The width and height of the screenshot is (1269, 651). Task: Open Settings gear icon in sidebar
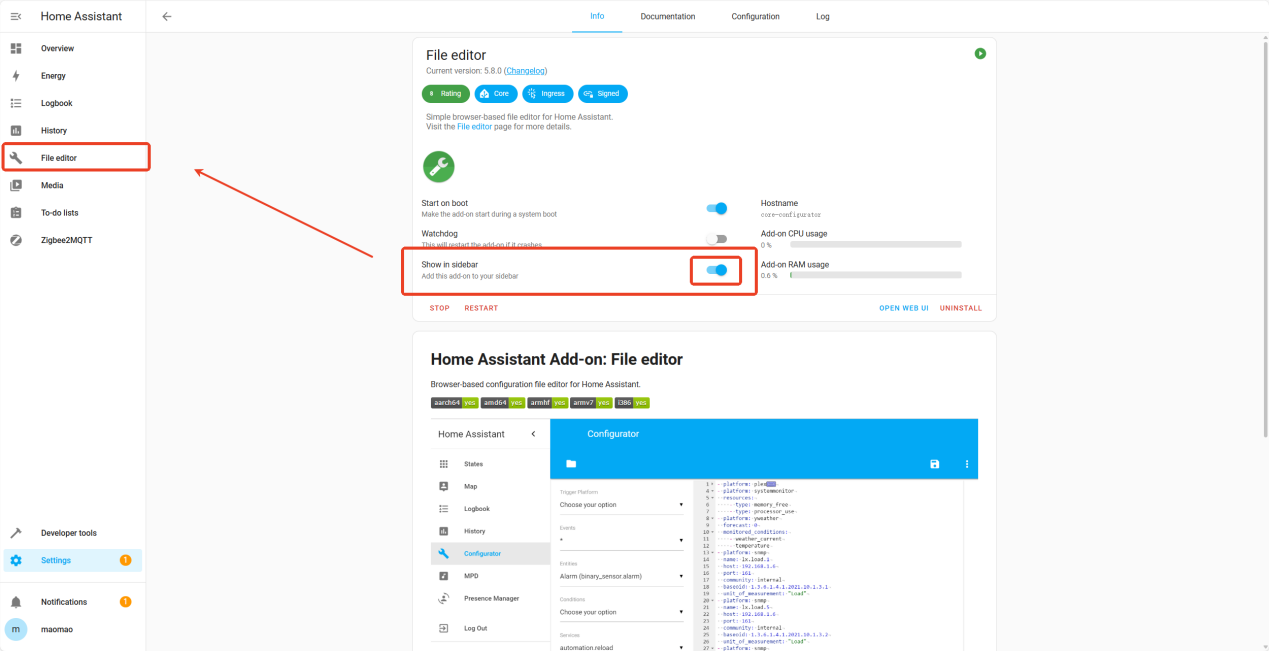click(x=16, y=560)
